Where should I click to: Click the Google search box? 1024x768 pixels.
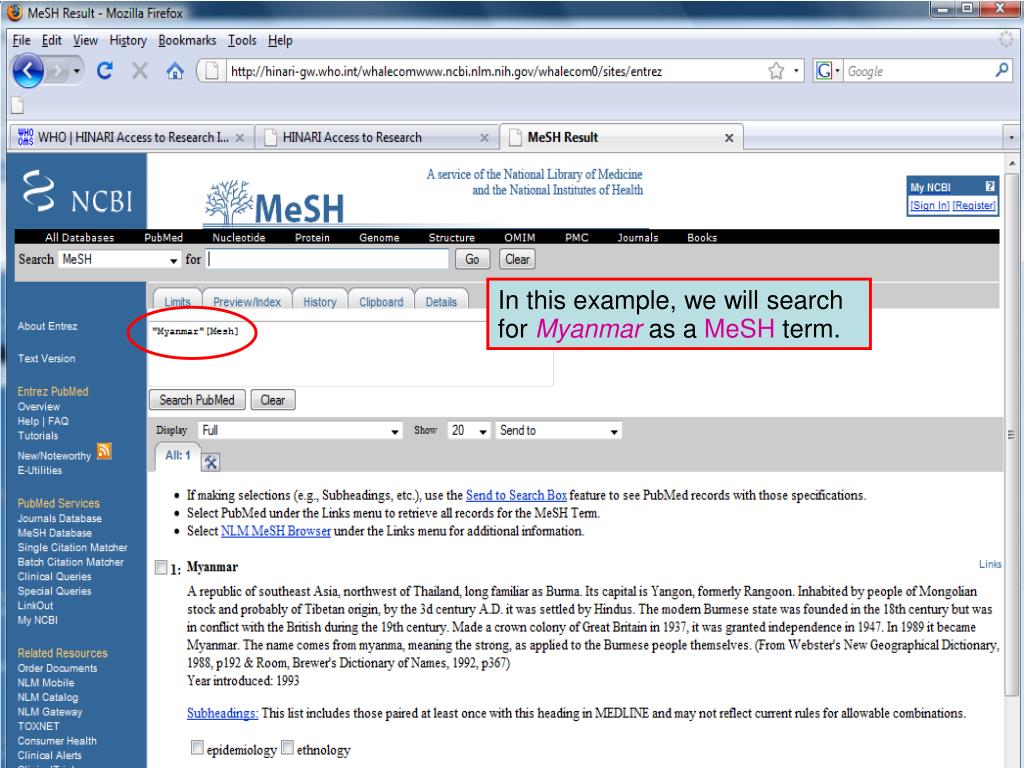tap(918, 71)
